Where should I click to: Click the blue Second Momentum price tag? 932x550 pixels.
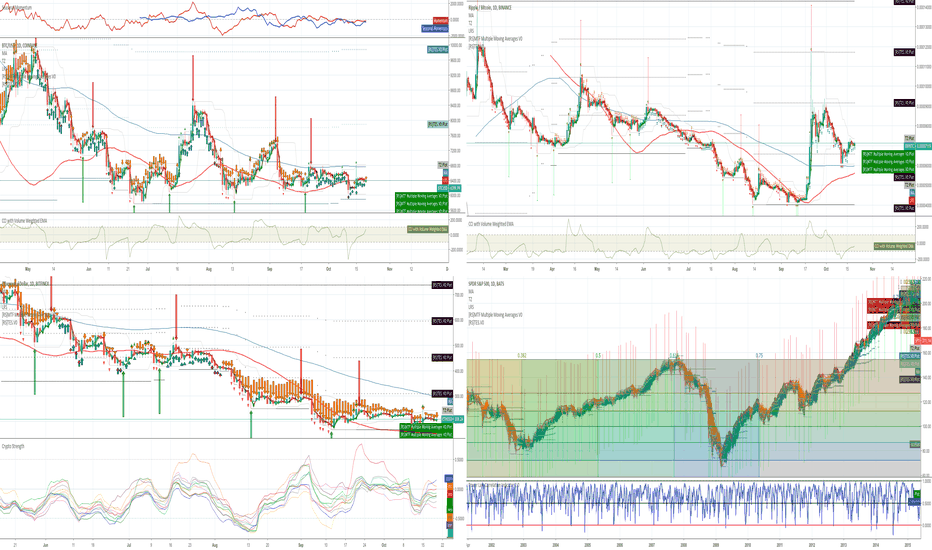point(434,28)
